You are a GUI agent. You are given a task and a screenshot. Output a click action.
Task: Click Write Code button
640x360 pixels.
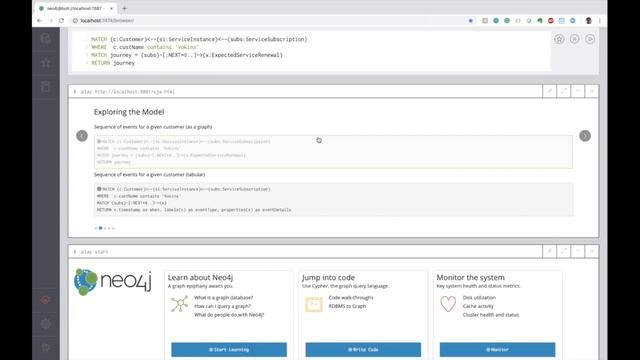[x=363, y=349]
